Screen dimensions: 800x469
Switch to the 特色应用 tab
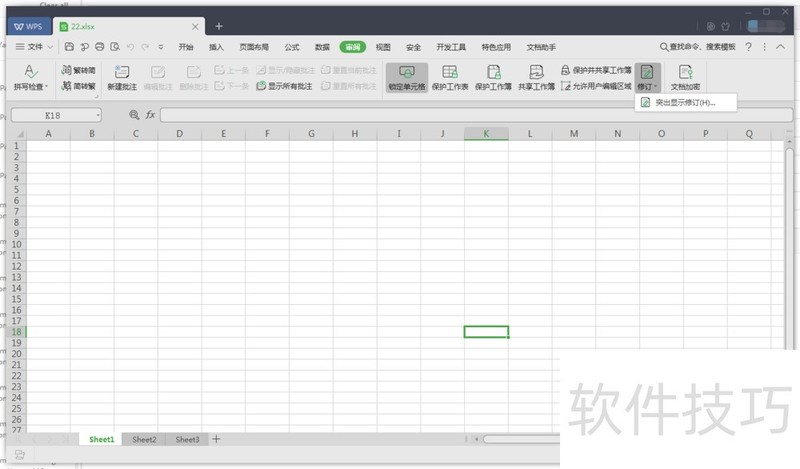[496, 47]
